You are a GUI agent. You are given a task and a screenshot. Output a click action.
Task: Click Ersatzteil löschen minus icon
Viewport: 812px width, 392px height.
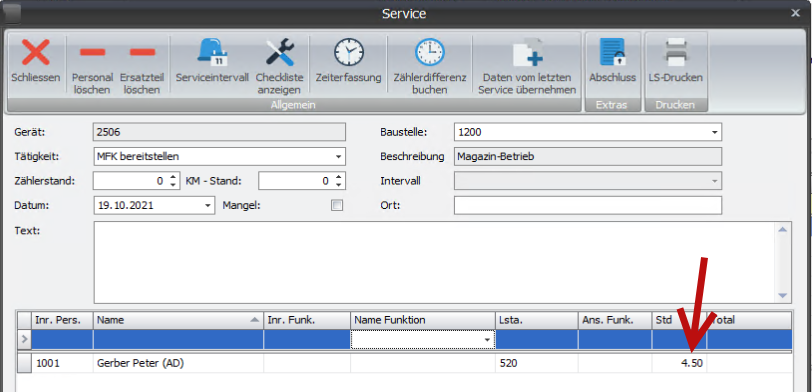tap(142, 52)
